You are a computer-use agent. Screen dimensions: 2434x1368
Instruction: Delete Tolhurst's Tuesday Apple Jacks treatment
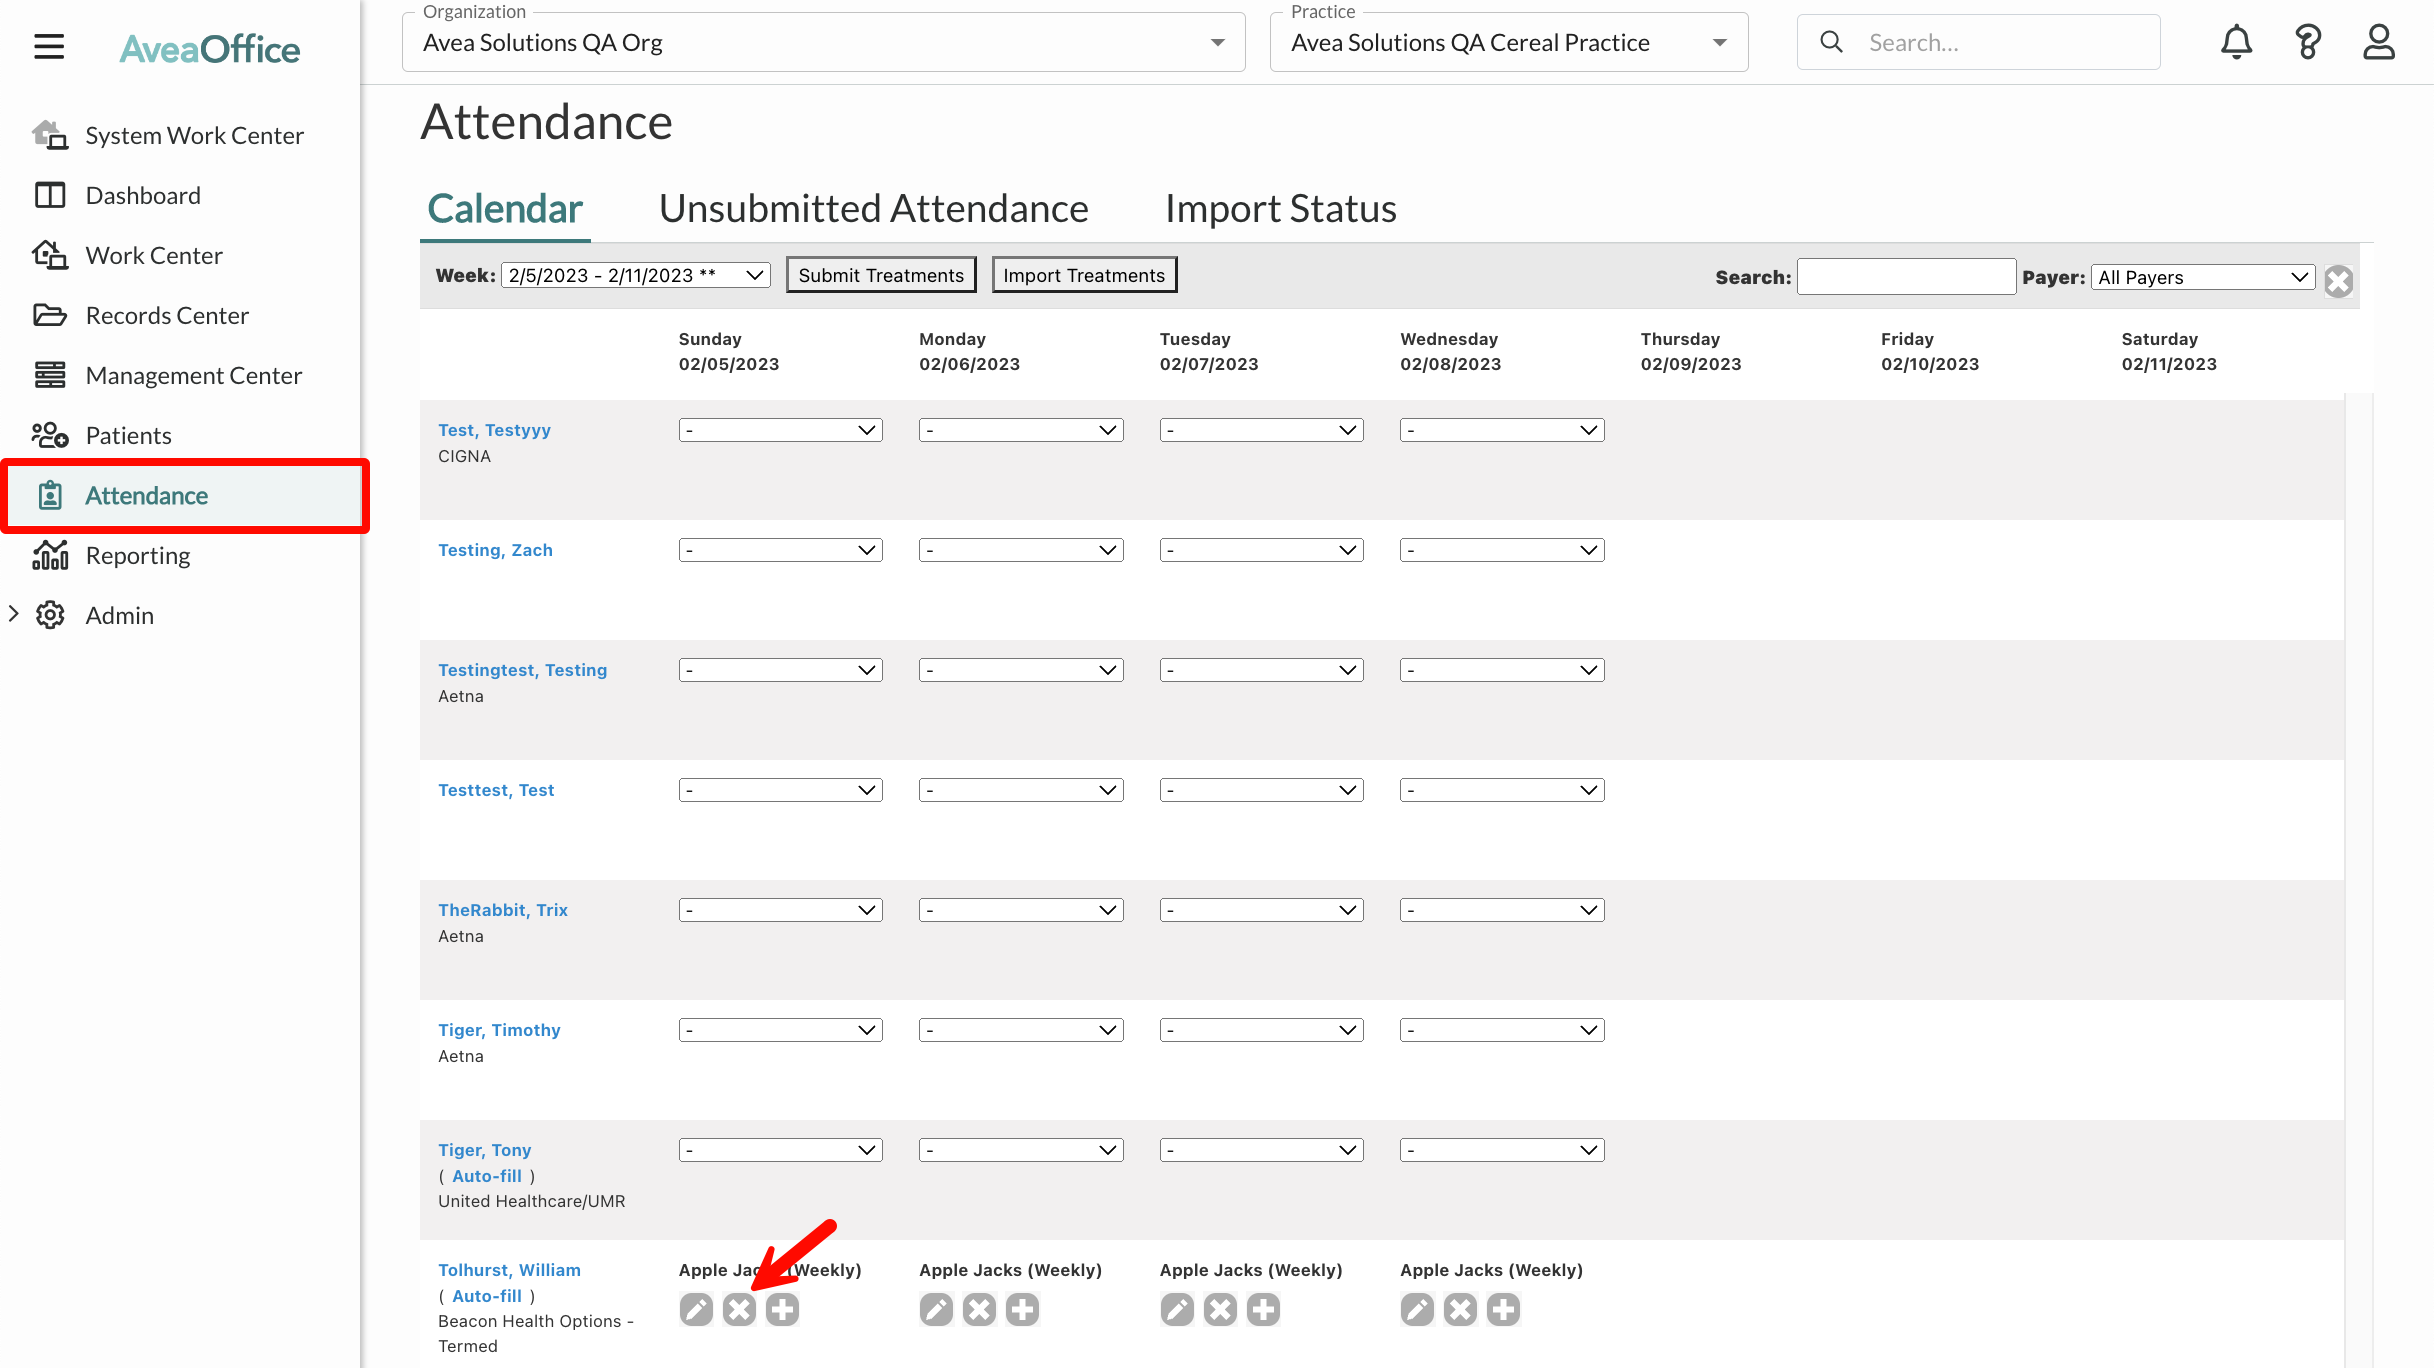point(1220,1309)
